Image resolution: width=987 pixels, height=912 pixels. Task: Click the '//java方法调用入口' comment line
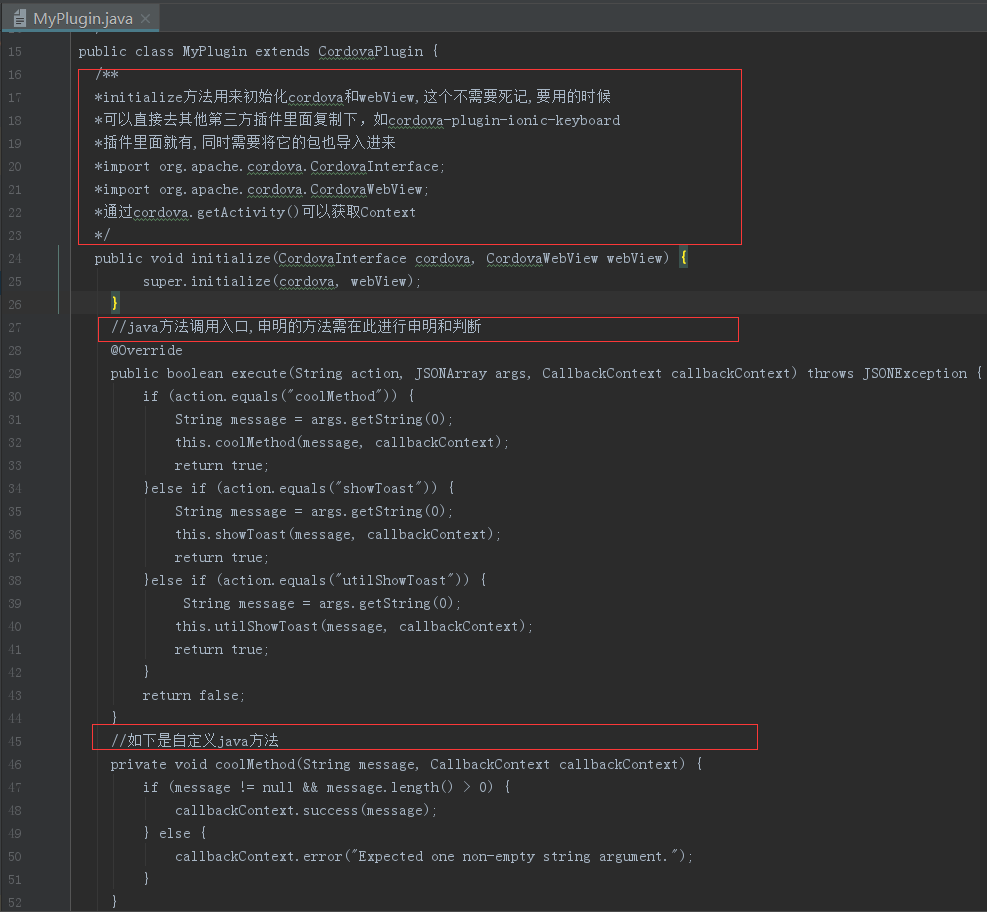pos(296,327)
